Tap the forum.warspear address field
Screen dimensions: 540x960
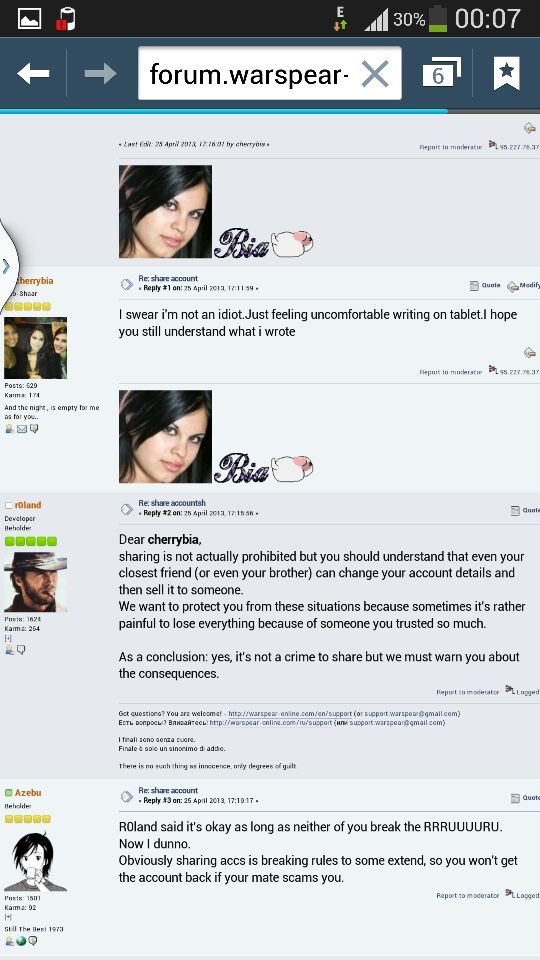[x=269, y=73]
